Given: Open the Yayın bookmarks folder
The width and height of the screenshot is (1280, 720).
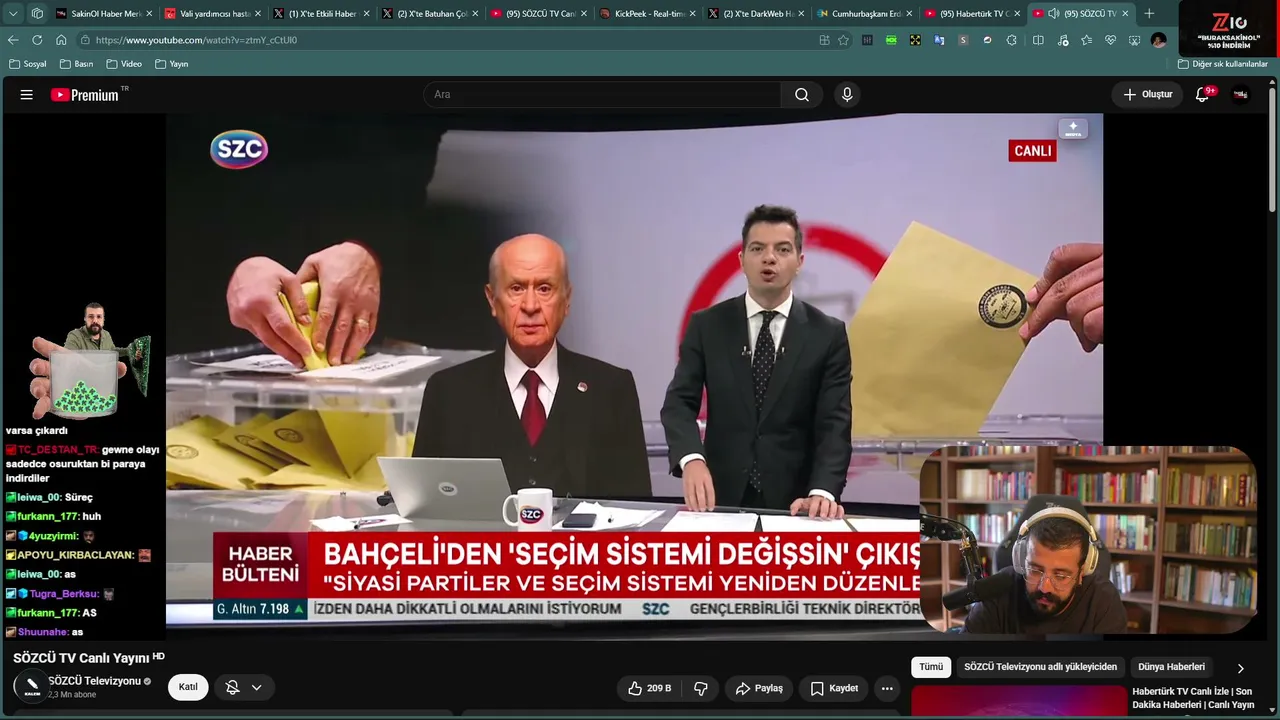Looking at the screenshot, I should point(172,64).
